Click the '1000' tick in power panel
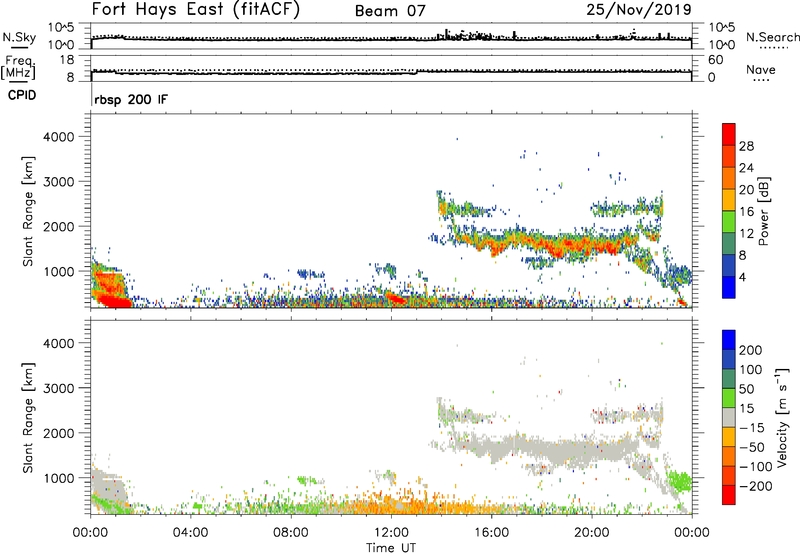The height and width of the screenshot is (554, 800). (59, 271)
